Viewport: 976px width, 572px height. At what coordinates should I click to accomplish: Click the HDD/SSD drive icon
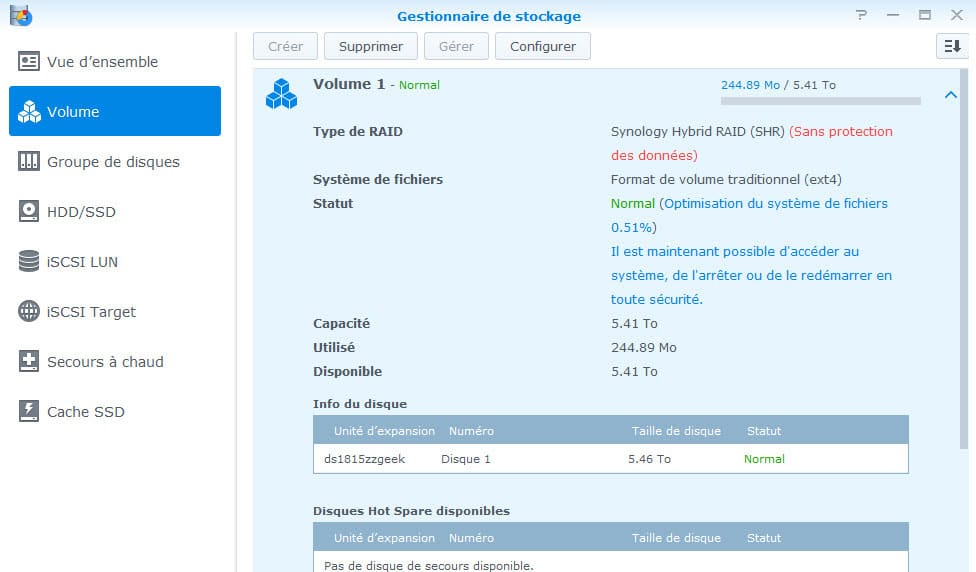pos(29,212)
